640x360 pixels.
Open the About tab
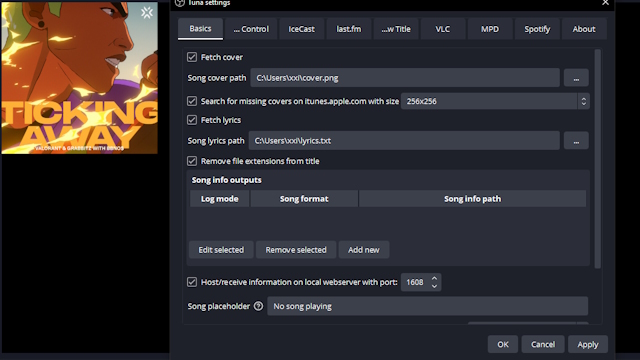click(x=584, y=29)
